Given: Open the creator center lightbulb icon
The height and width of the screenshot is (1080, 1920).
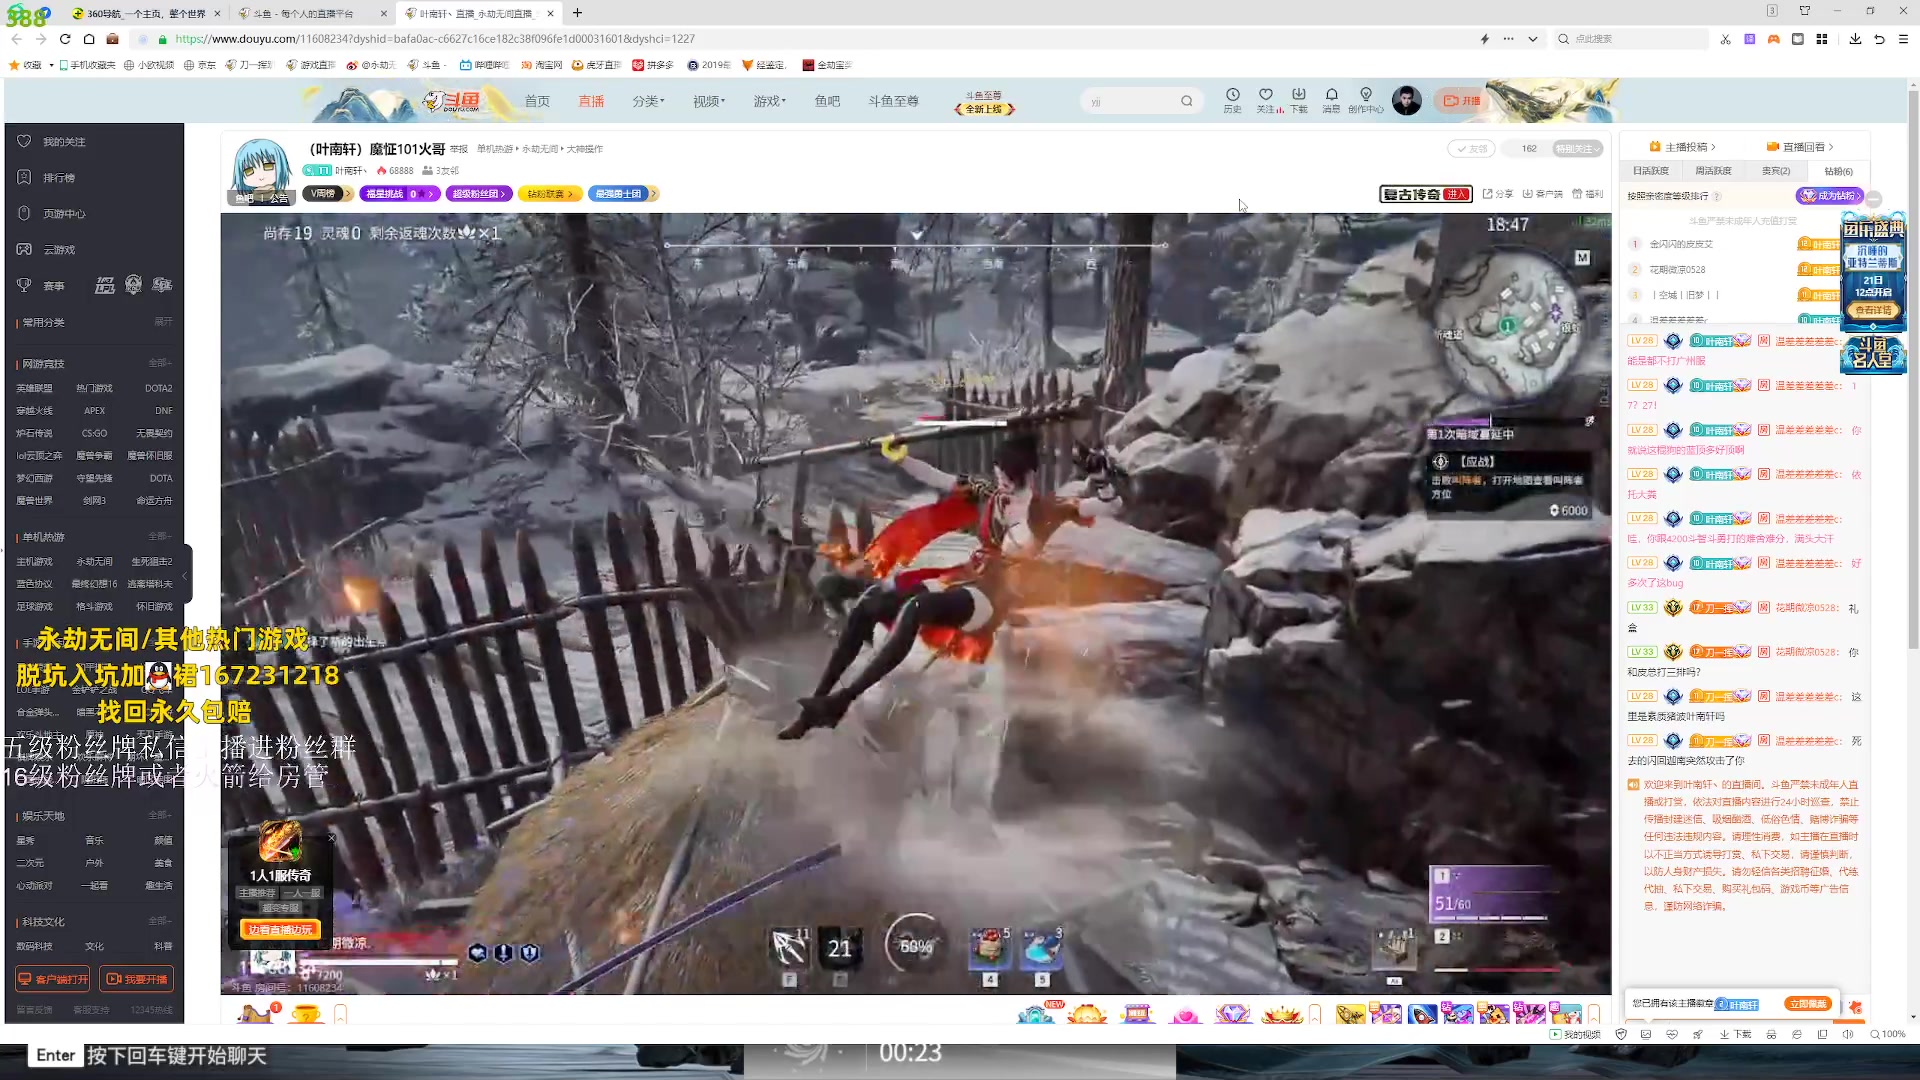Looking at the screenshot, I should click(x=1366, y=95).
